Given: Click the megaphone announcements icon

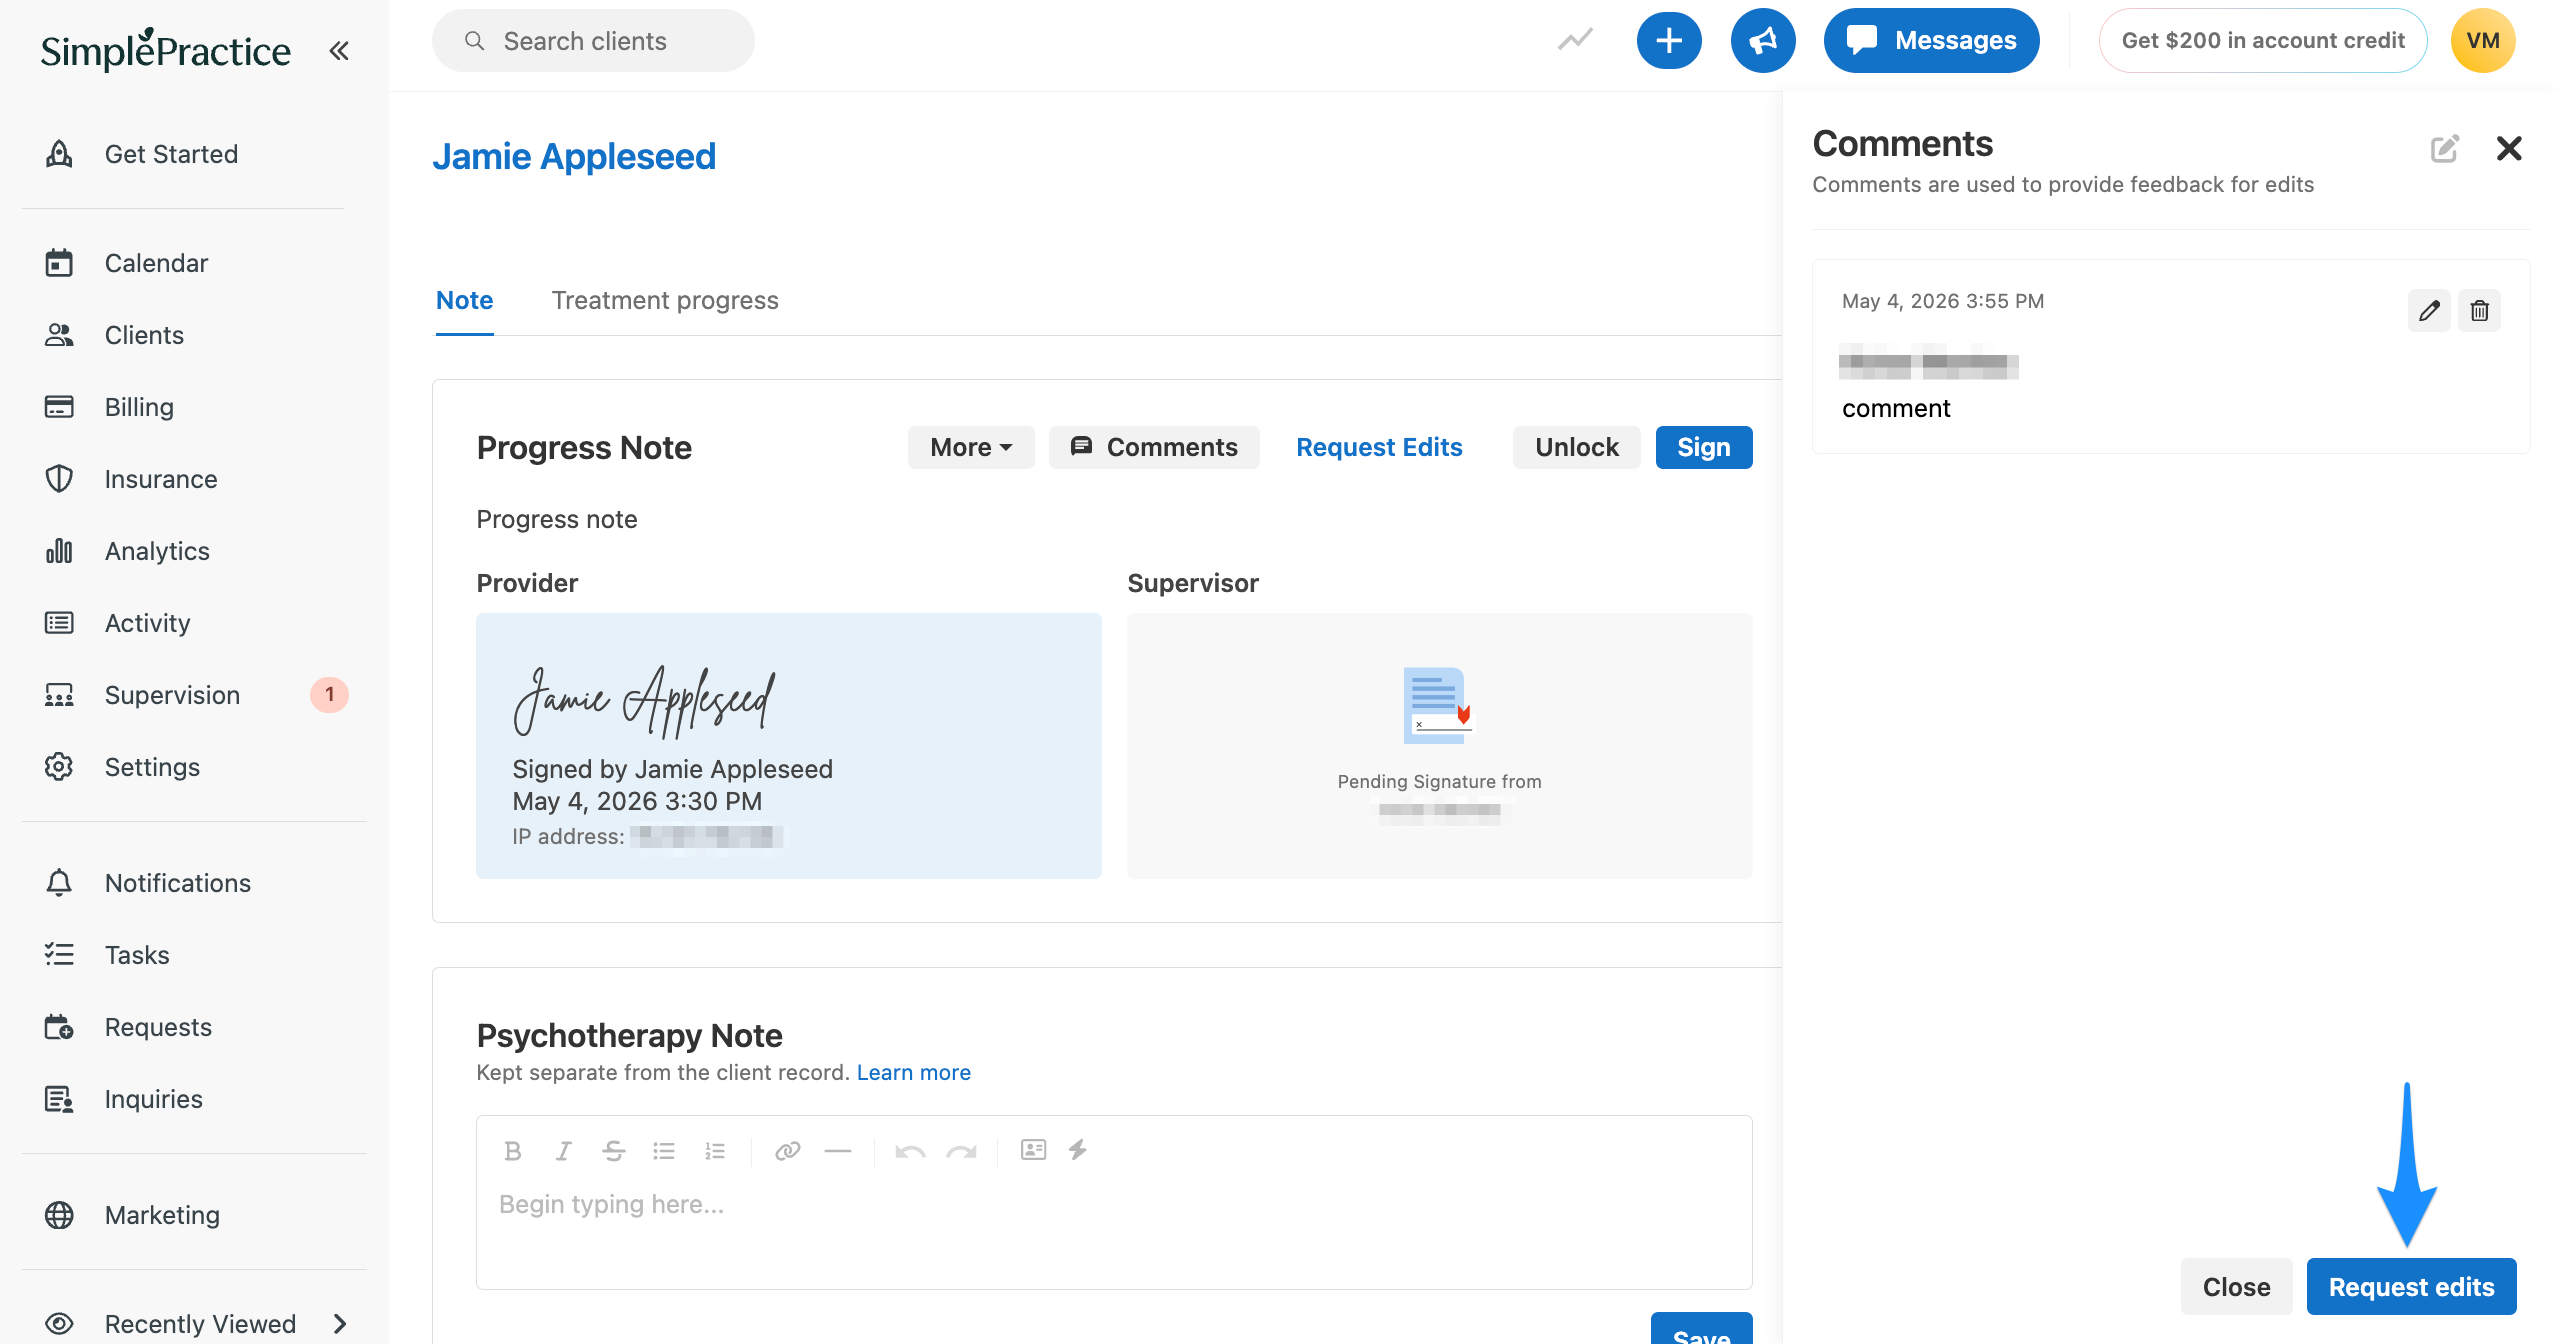Looking at the screenshot, I should coord(1763,41).
